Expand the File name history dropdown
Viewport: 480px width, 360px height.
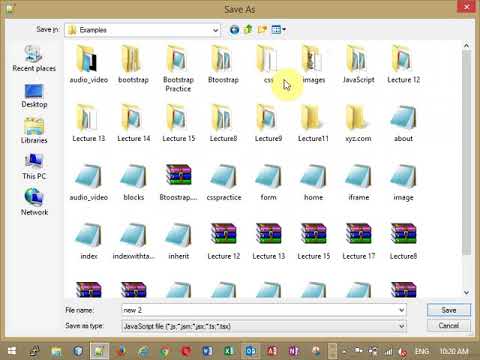[401, 310]
